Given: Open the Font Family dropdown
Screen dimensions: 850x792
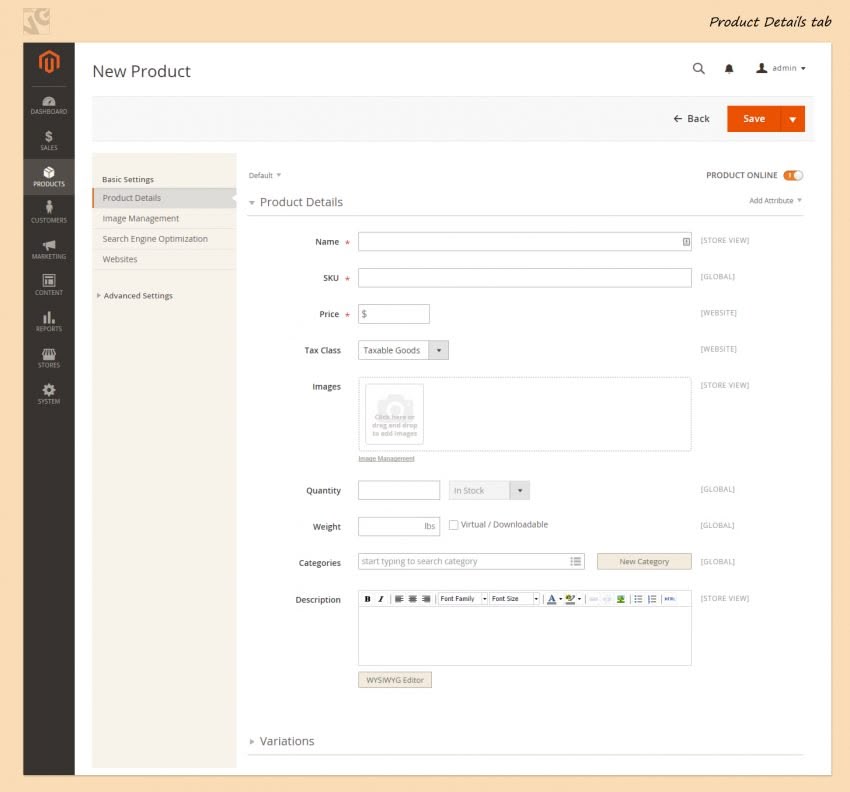Looking at the screenshot, I should pyautogui.click(x=463, y=599).
